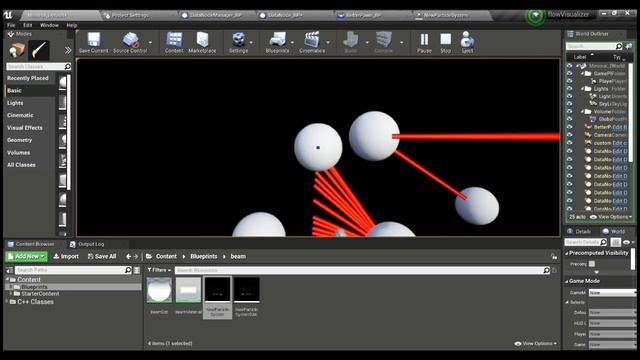The width and height of the screenshot is (640, 360).
Task: Switch to the World Settings tab
Action: coord(614,231)
